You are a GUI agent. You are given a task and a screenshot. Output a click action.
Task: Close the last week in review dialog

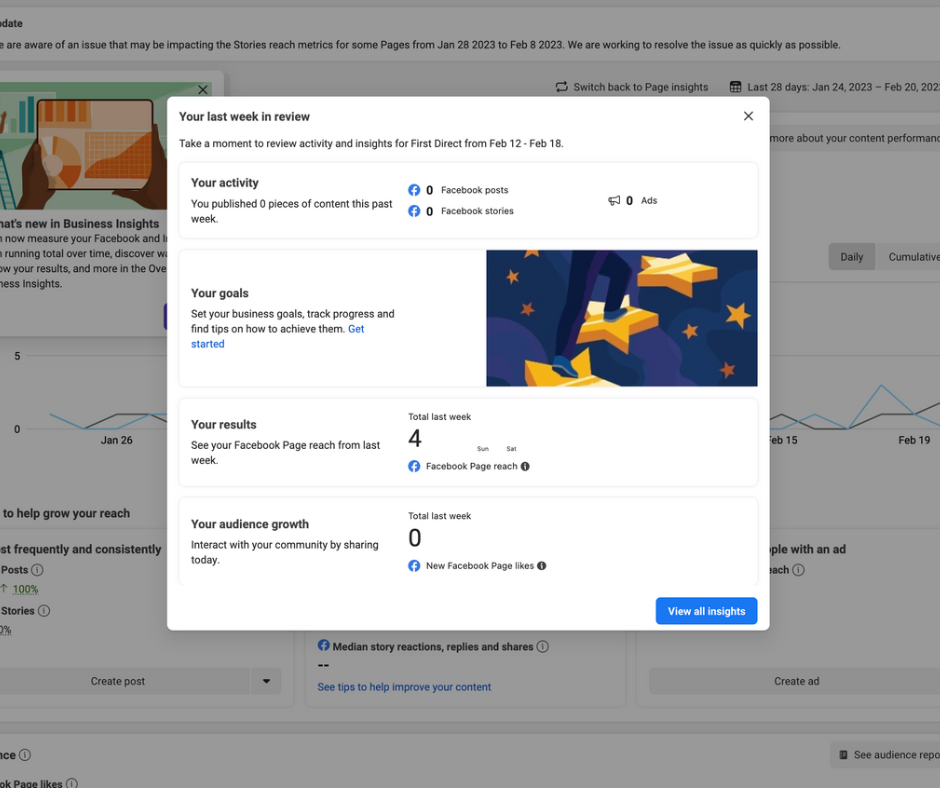(748, 116)
